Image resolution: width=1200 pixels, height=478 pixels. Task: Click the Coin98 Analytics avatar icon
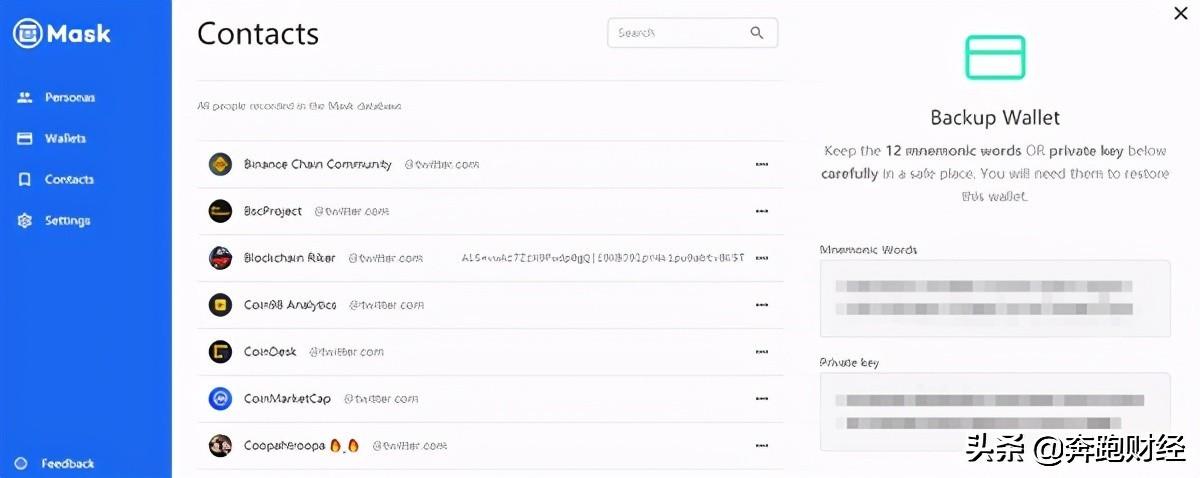pyautogui.click(x=220, y=305)
